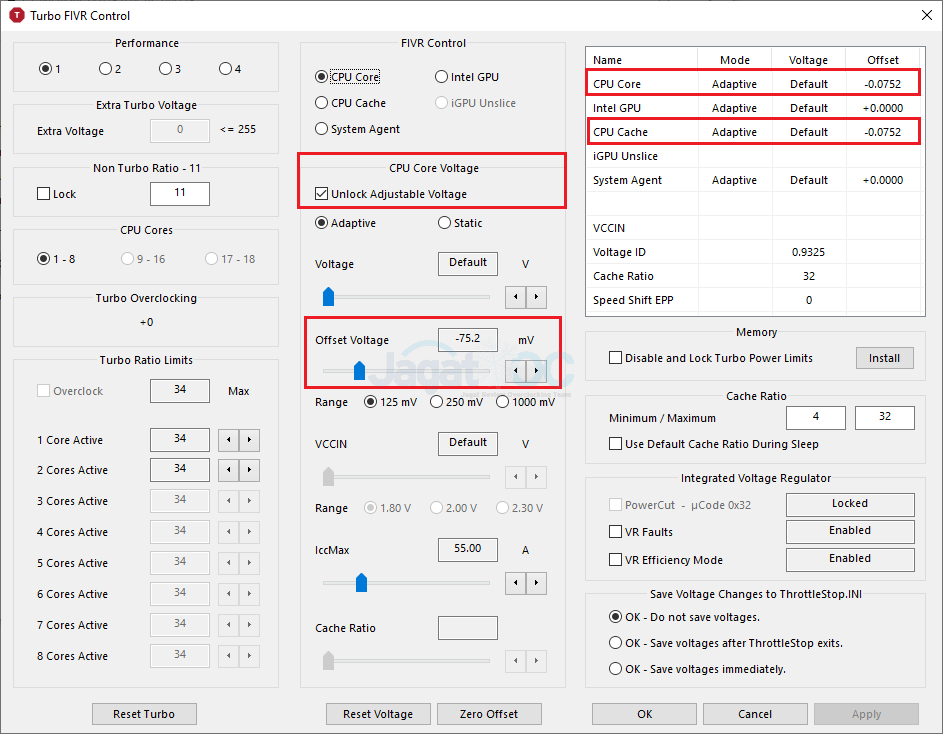
Task: Click the Cache Ratio minimum field
Action: pyautogui.click(x=816, y=417)
